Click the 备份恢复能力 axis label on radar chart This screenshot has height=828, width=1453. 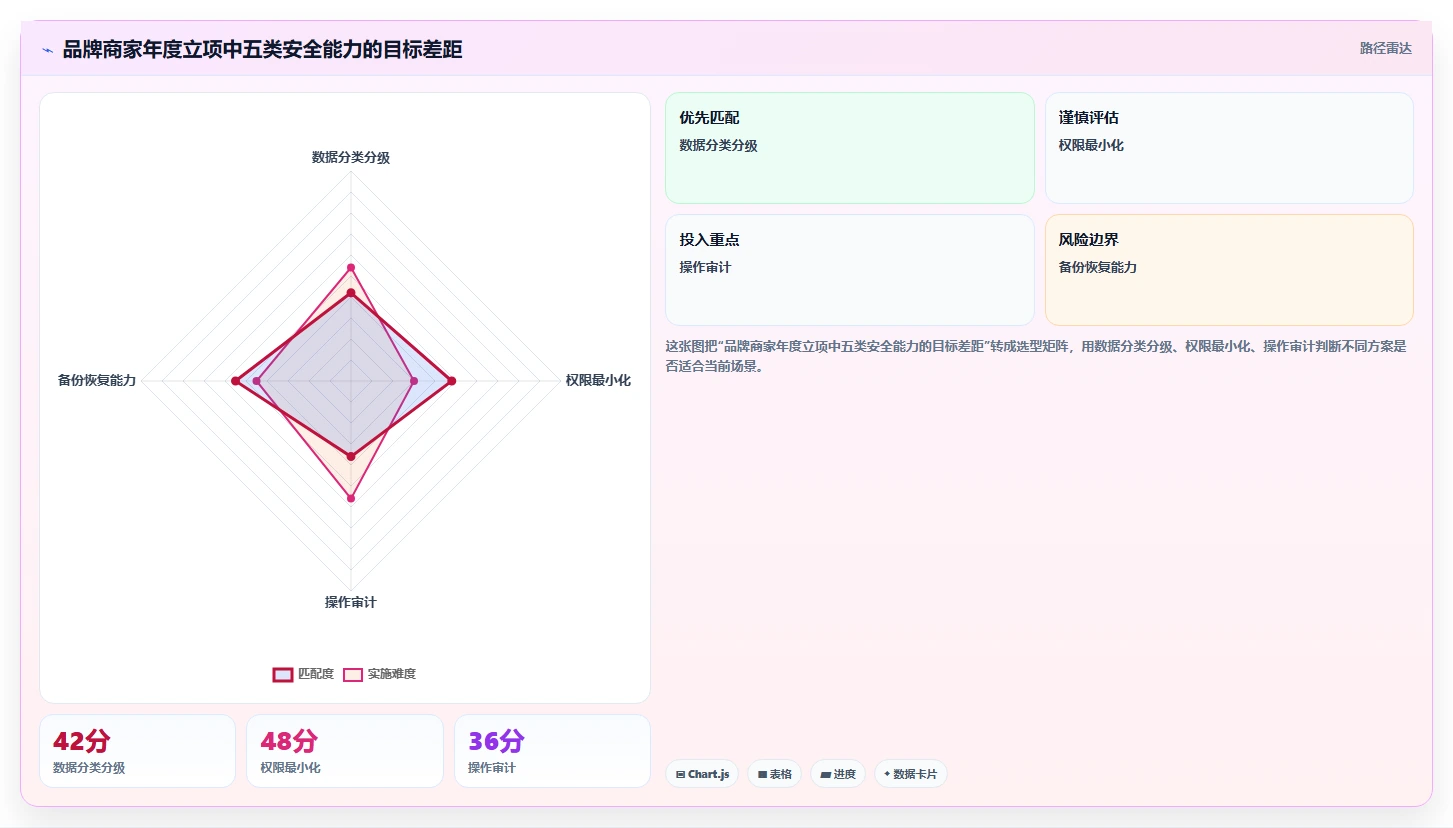(x=97, y=380)
